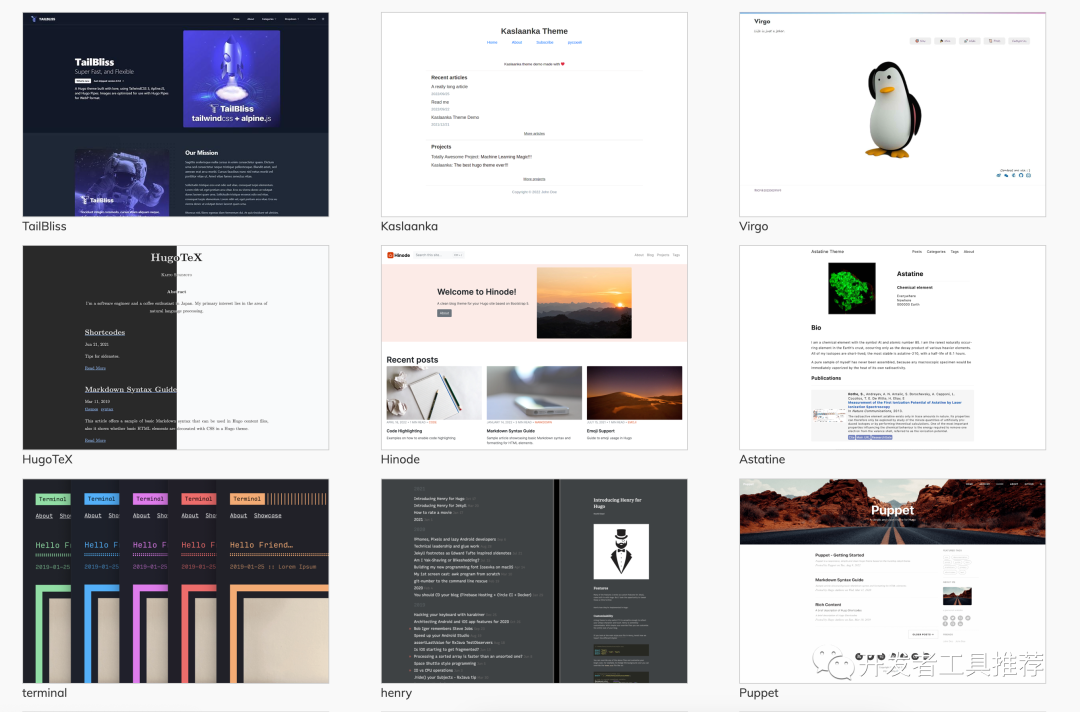The width and height of the screenshot is (1080, 712).
Task: Select the Kaslaanka Theme preview thumbnail
Action: click(534, 114)
